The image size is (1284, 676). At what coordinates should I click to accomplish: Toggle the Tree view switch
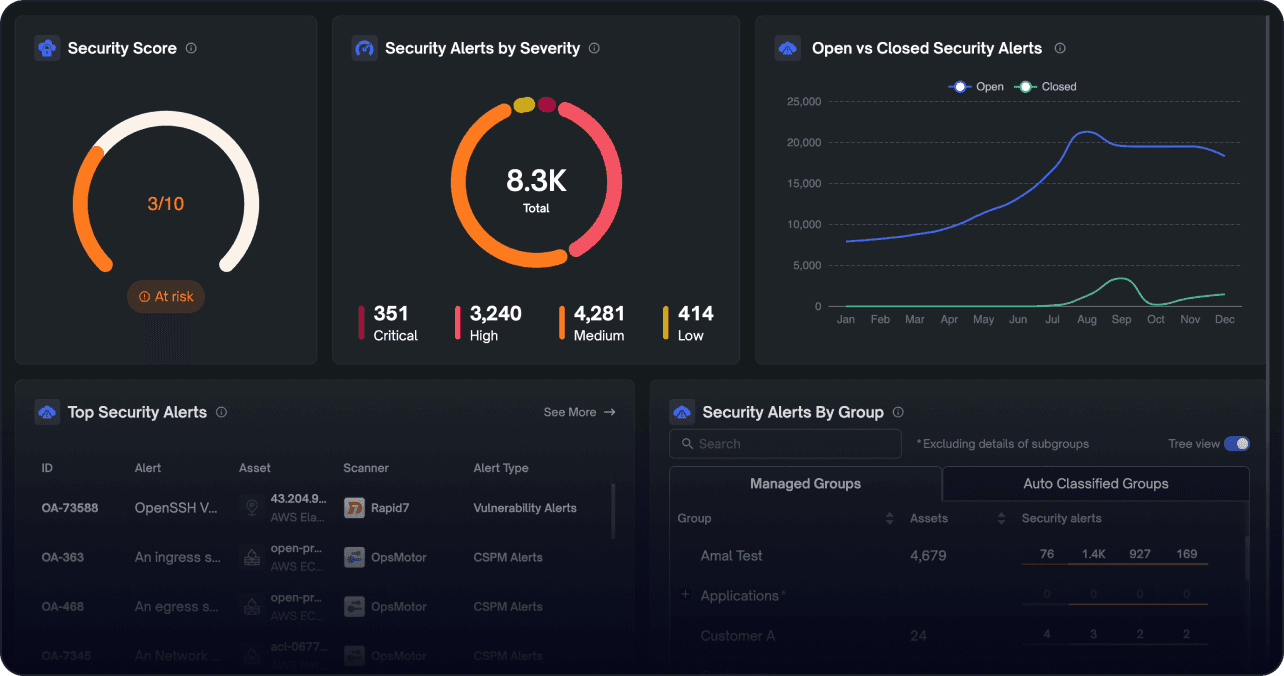pos(1237,444)
